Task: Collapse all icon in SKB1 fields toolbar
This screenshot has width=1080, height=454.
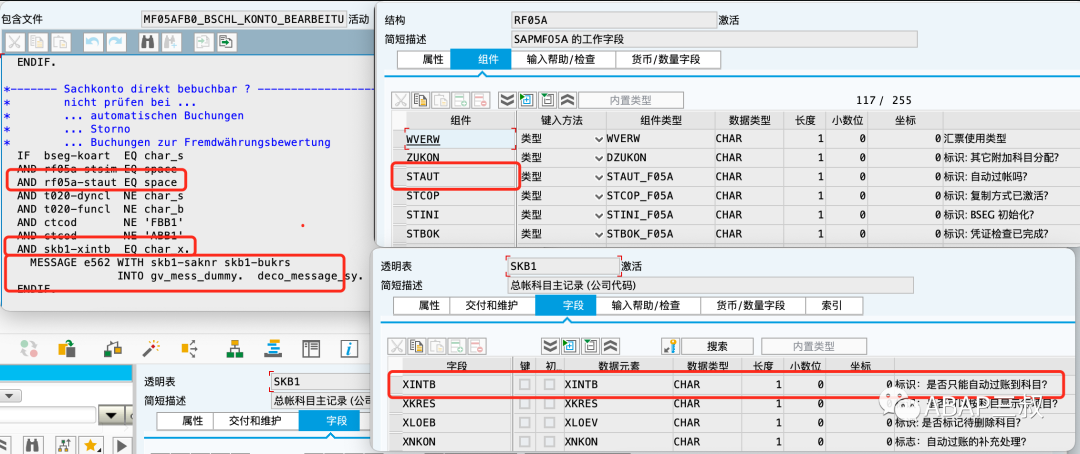Action: [610, 346]
